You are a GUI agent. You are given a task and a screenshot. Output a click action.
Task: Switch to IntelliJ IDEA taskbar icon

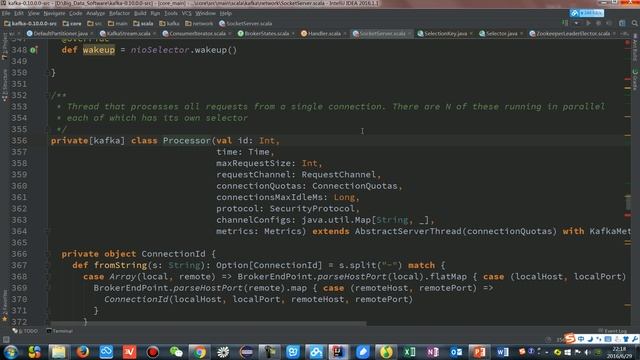click(x=338, y=352)
